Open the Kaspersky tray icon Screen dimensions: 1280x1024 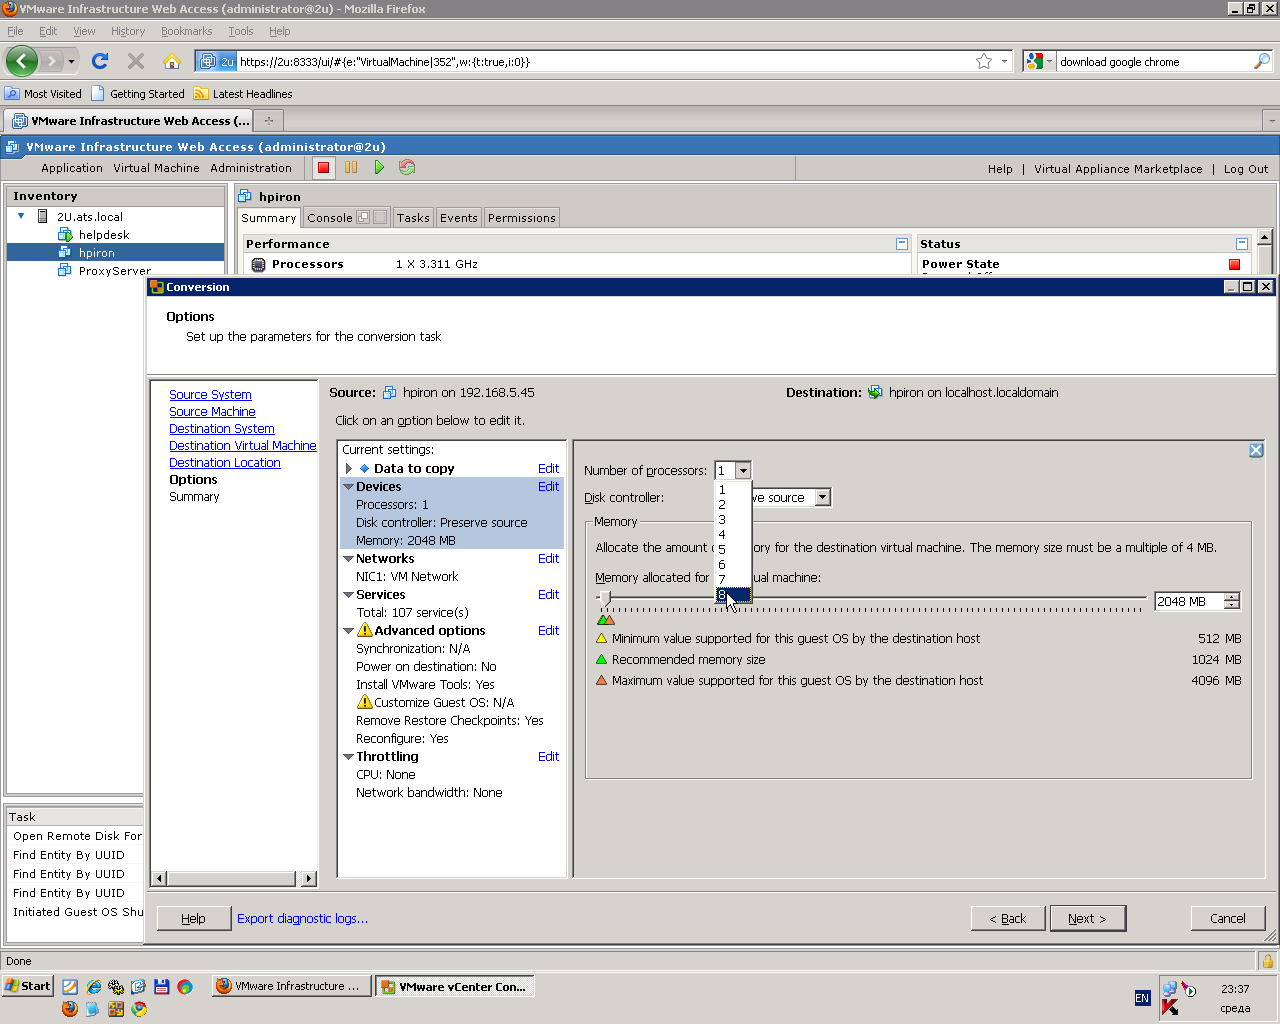coord(1169,1007)
